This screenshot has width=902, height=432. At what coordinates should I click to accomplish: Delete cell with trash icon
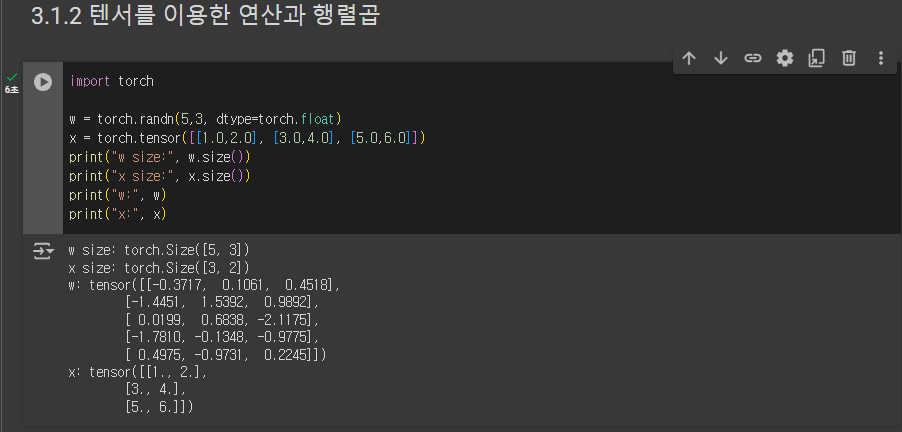(849, 58)
